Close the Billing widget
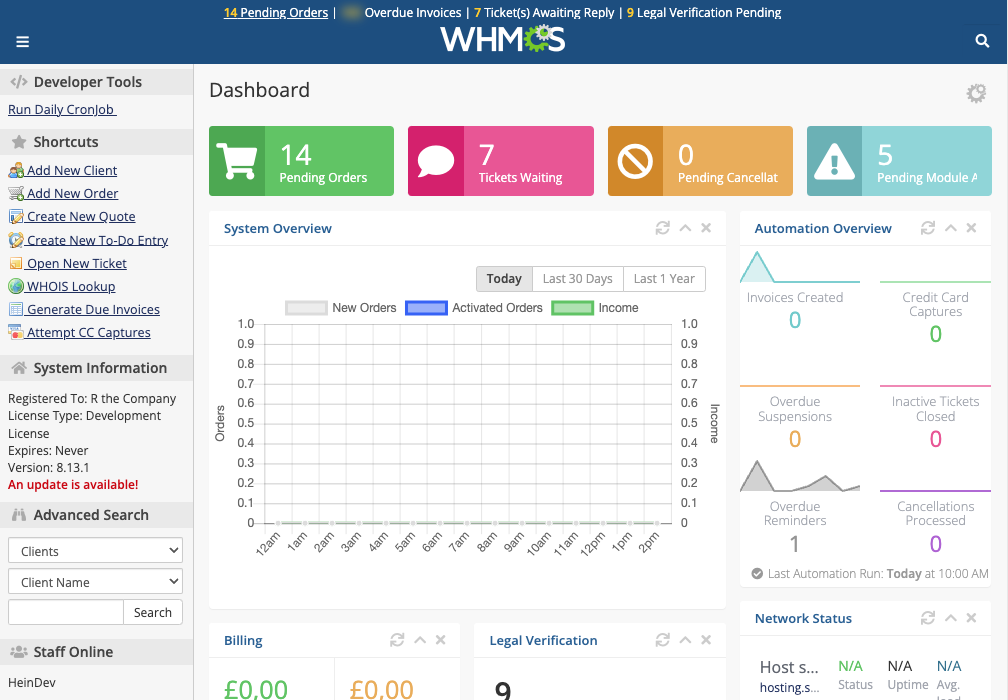The image size is (1008, 700). pyautogui.click(x=440, y=640)
